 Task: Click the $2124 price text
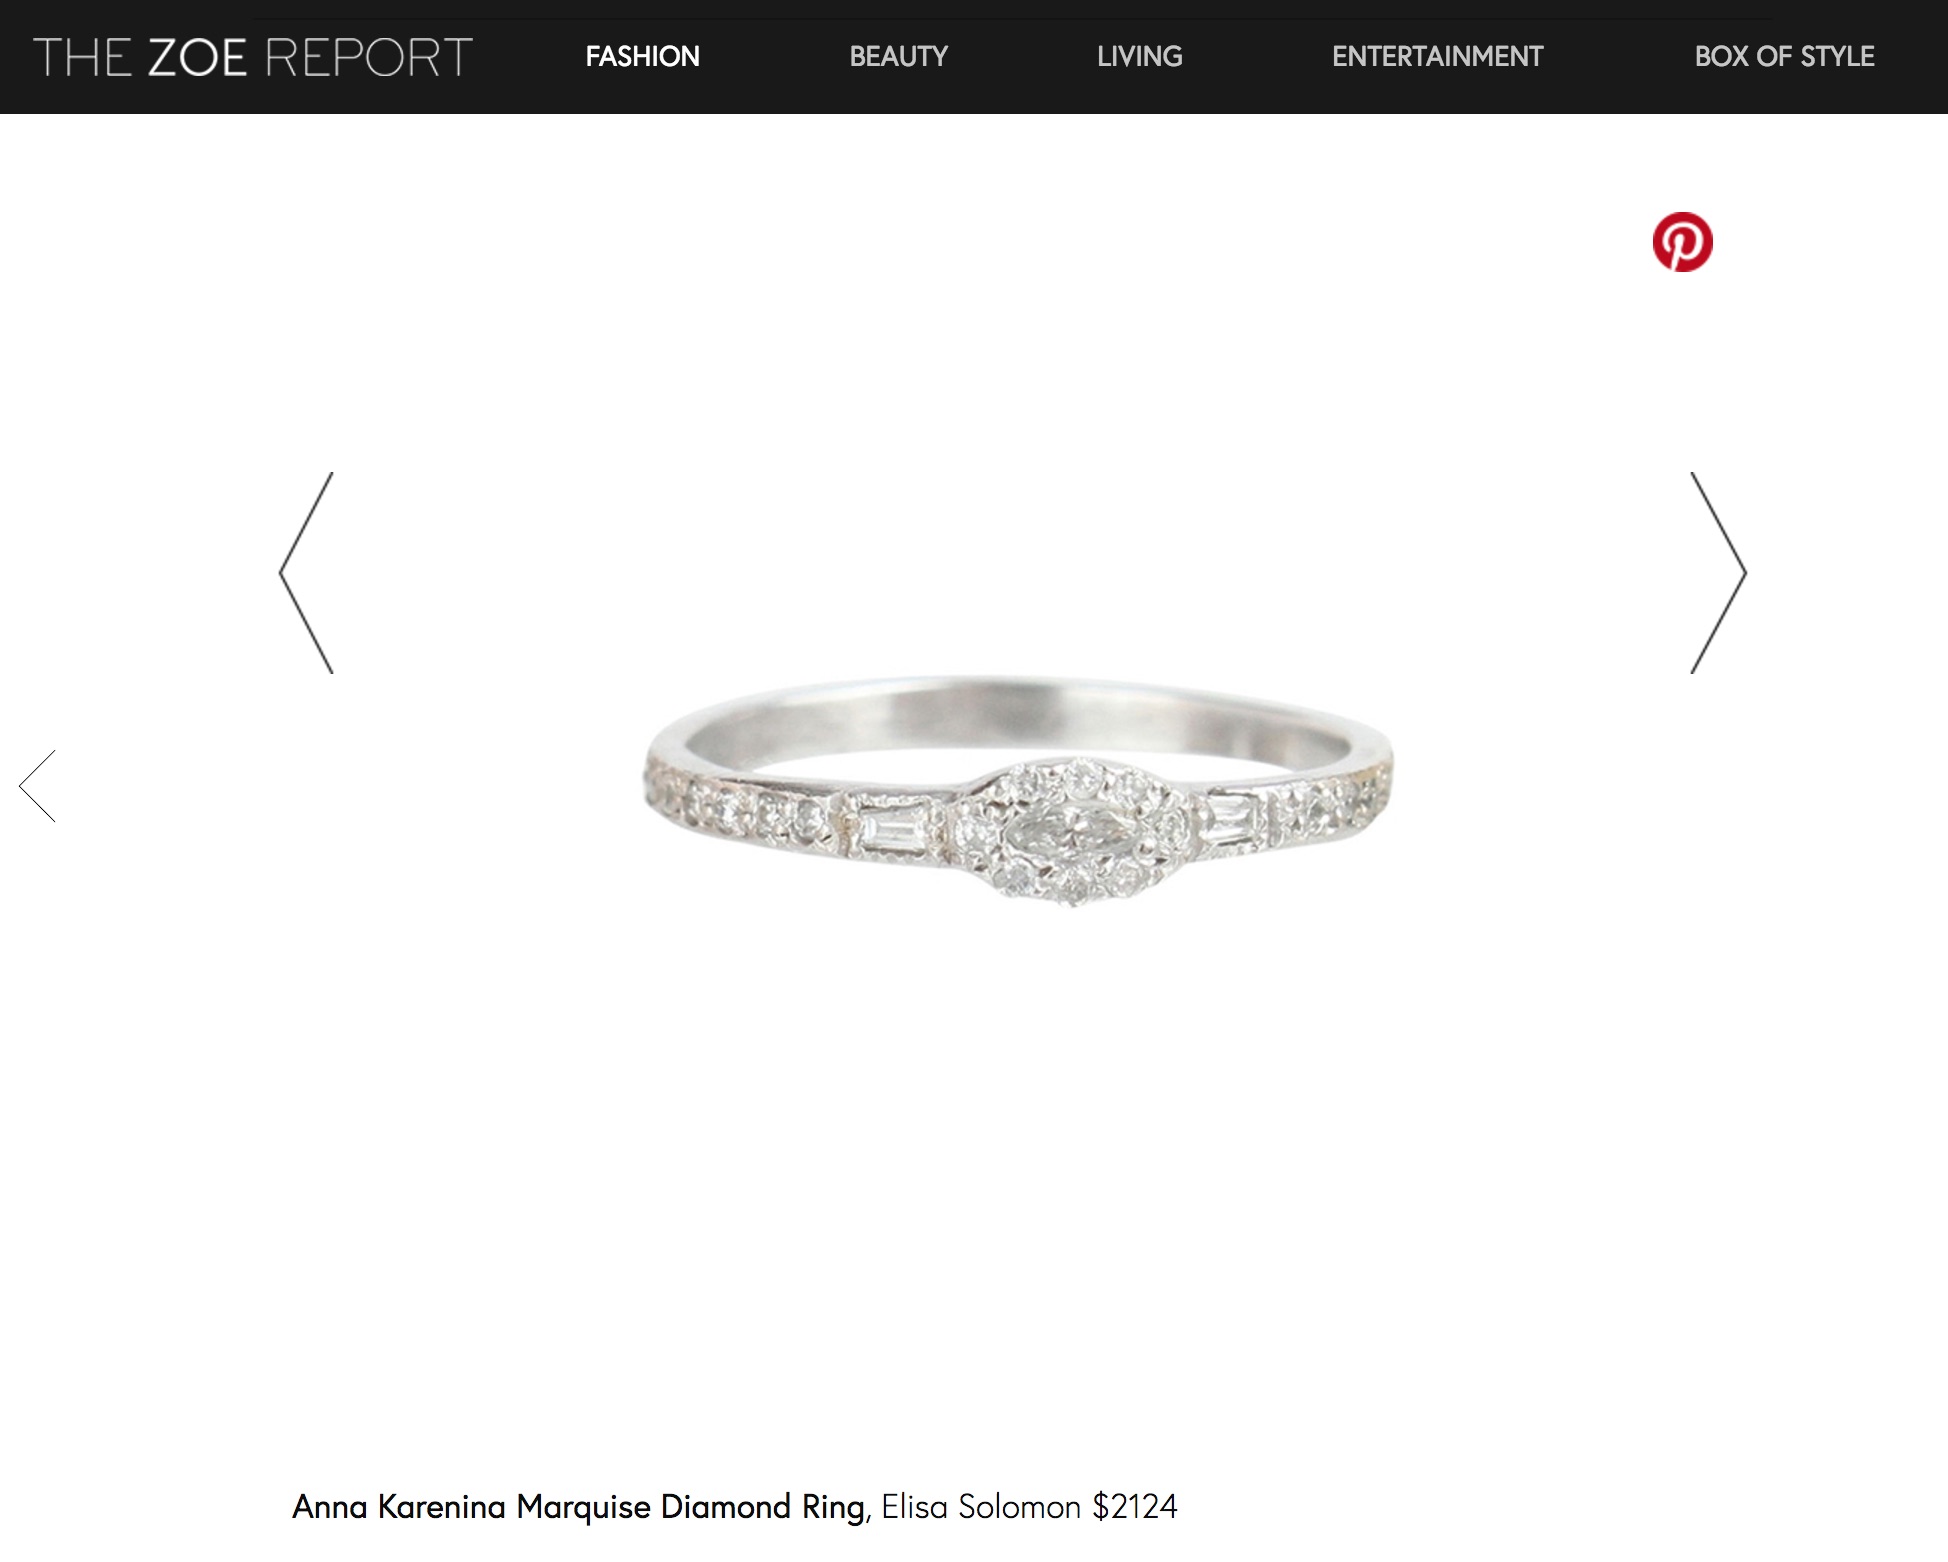(1135, 1506)
